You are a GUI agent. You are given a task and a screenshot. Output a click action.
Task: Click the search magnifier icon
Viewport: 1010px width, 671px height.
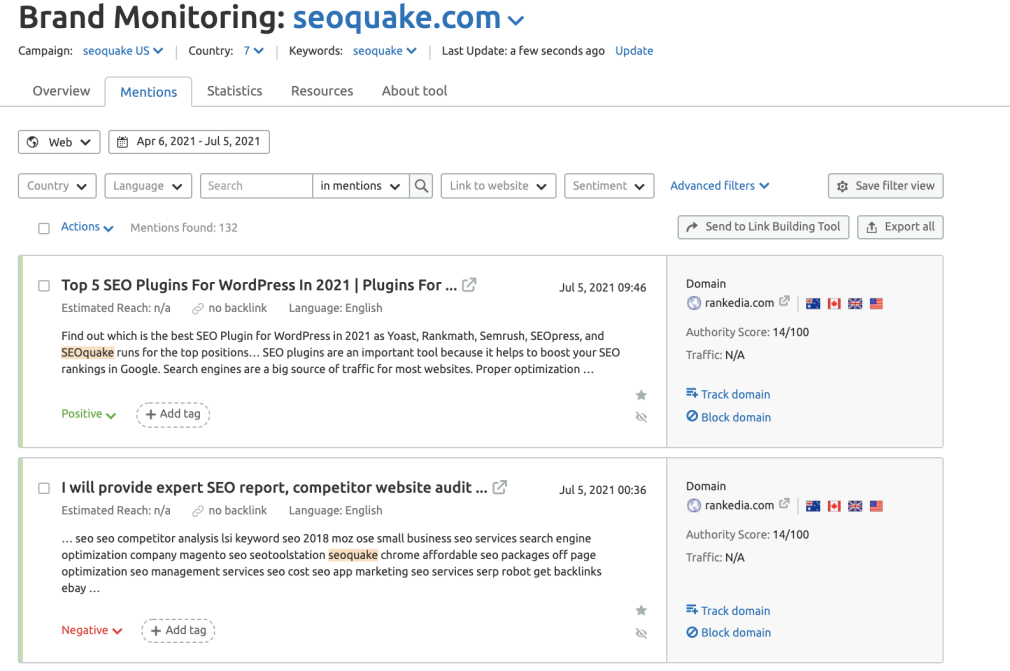tap(421, 186)
